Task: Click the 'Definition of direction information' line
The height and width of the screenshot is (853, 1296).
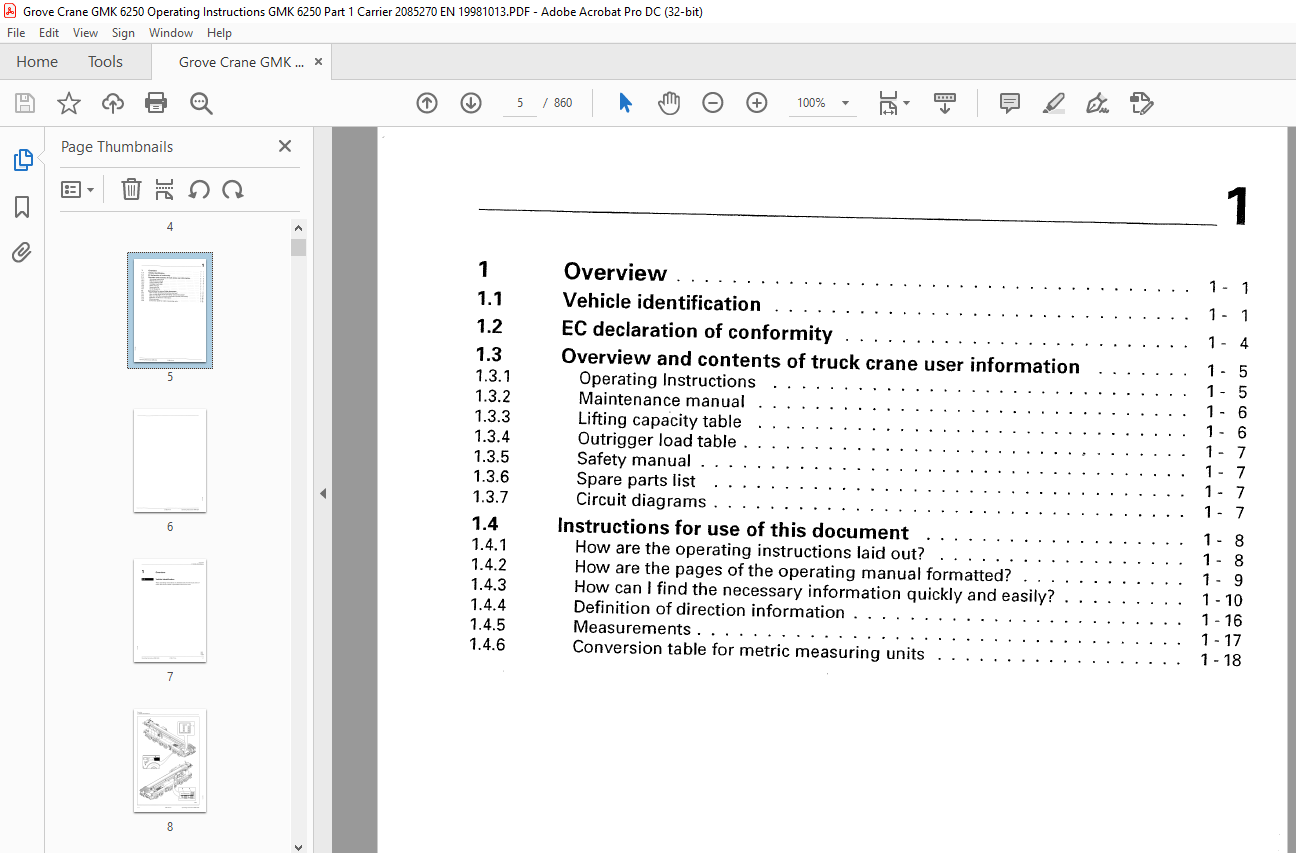Action: (x=709, y=609)
